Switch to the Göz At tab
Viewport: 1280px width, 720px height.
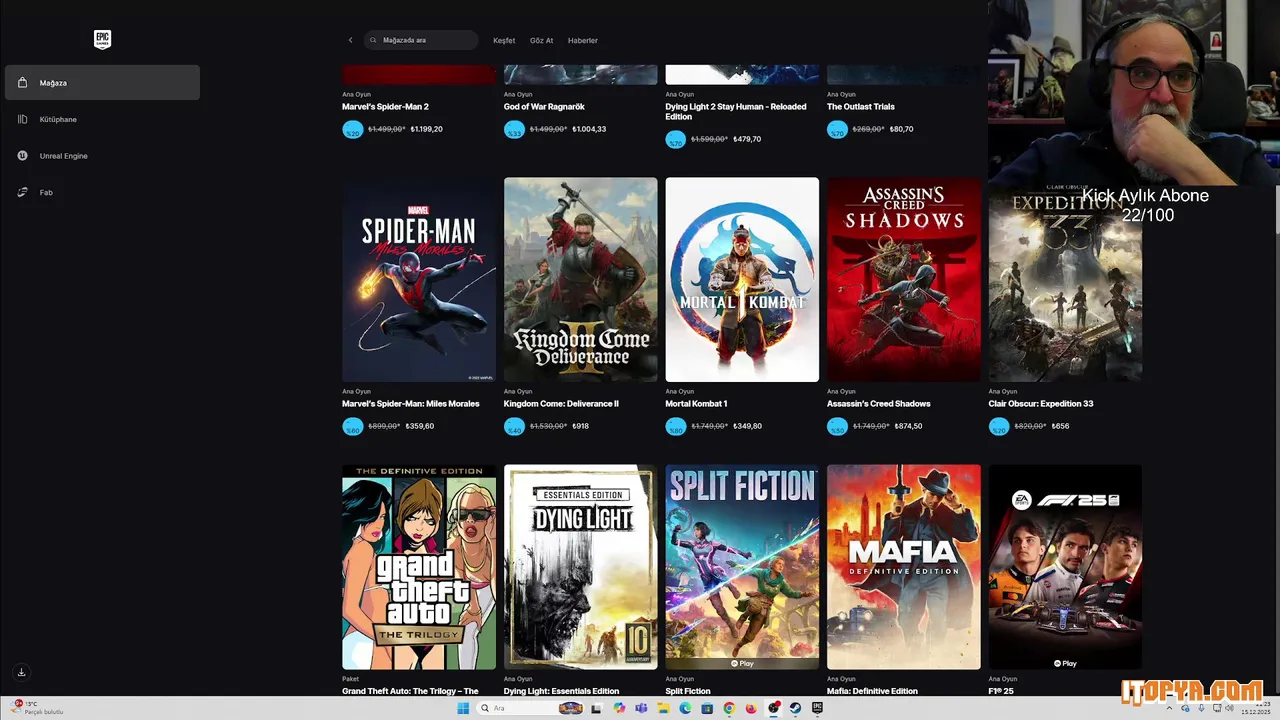(x=541, y=40)
